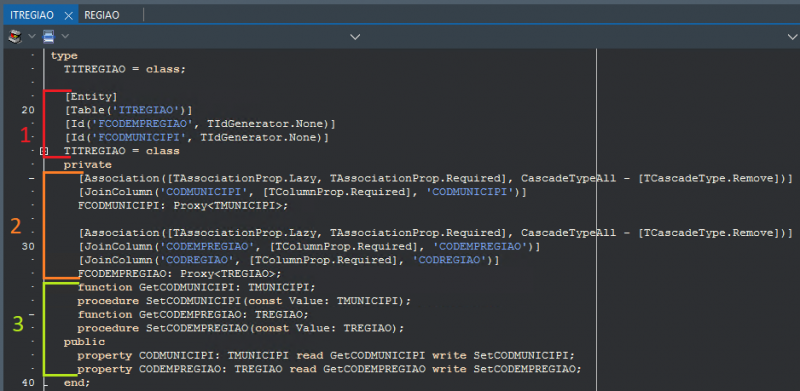This screenshot has height=391, width=800.
Task: Close the ITREGIAO tab
Action: (69, 15)
